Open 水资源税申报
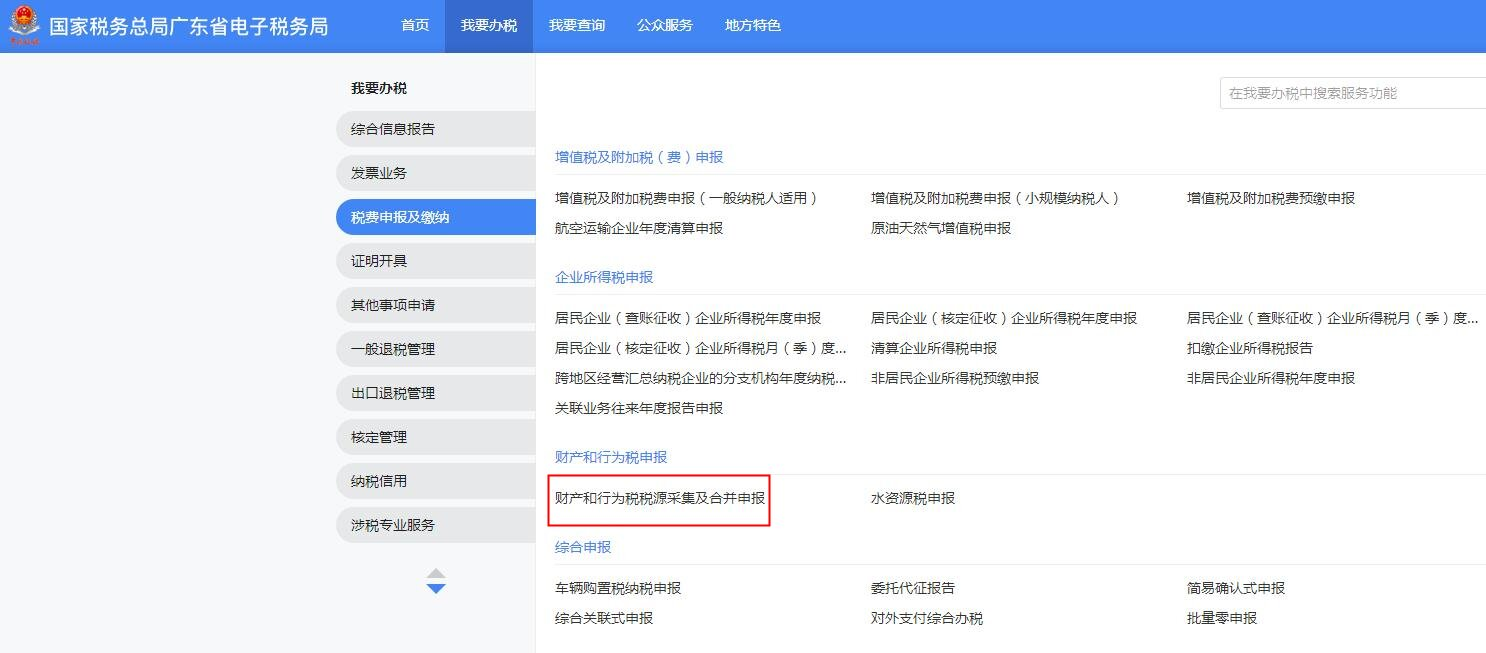 [913, 498]
